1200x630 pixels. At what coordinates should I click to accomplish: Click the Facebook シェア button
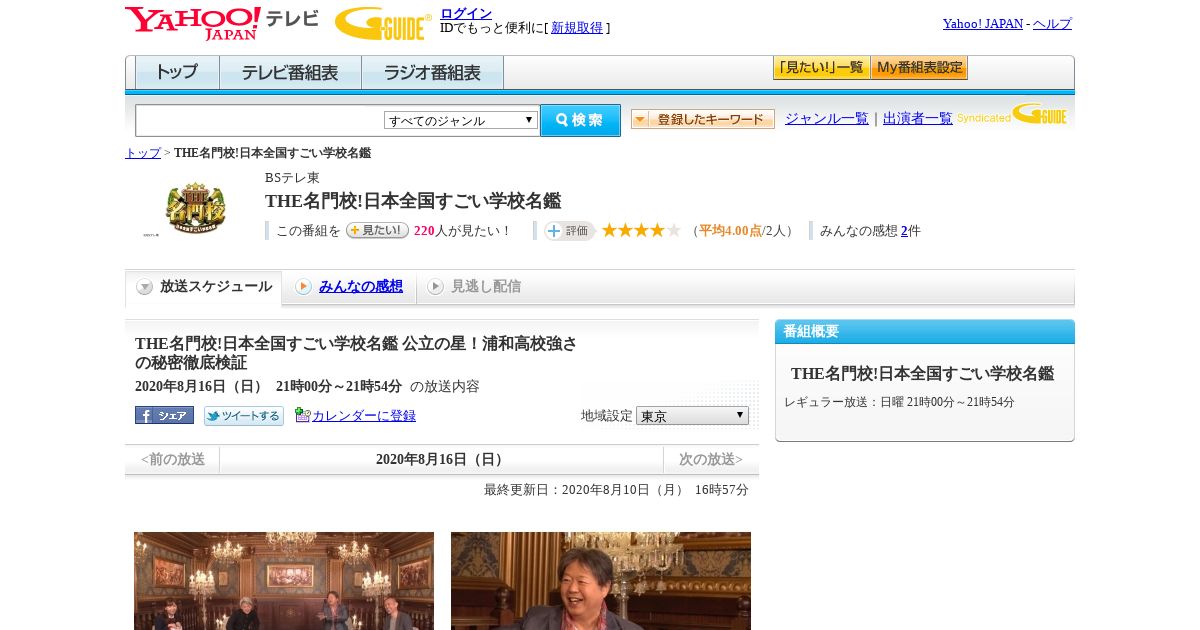164,415
